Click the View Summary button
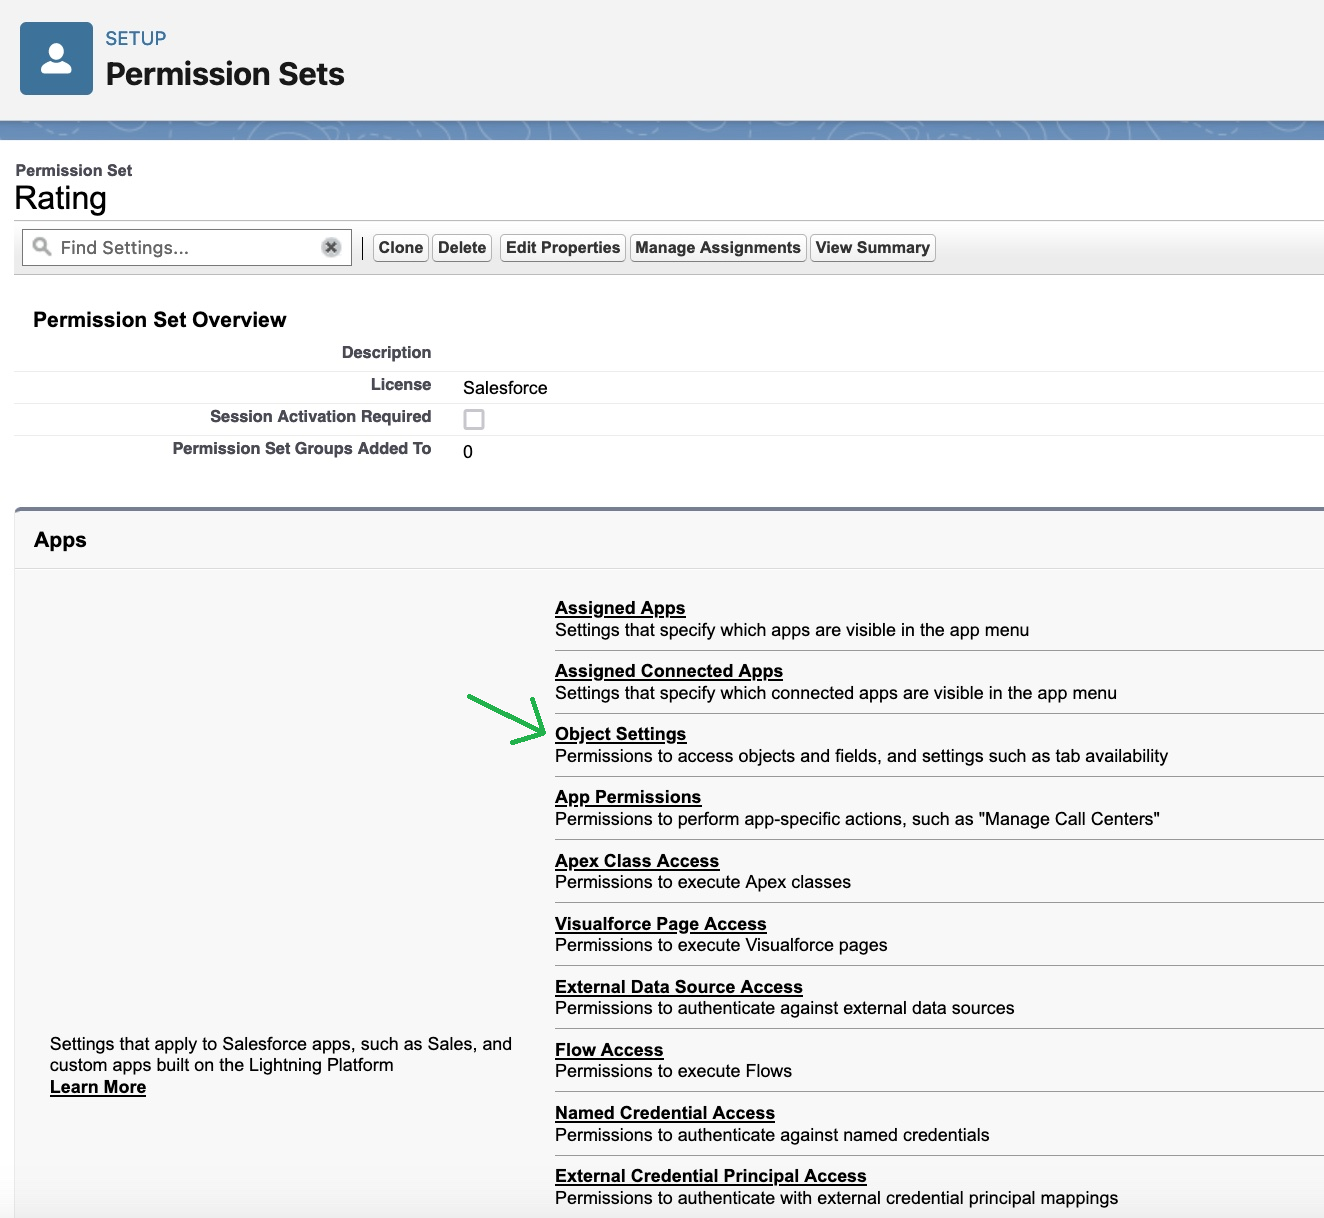The image size is (1324, 1218). pyautogui.click(x=872, y=247)
